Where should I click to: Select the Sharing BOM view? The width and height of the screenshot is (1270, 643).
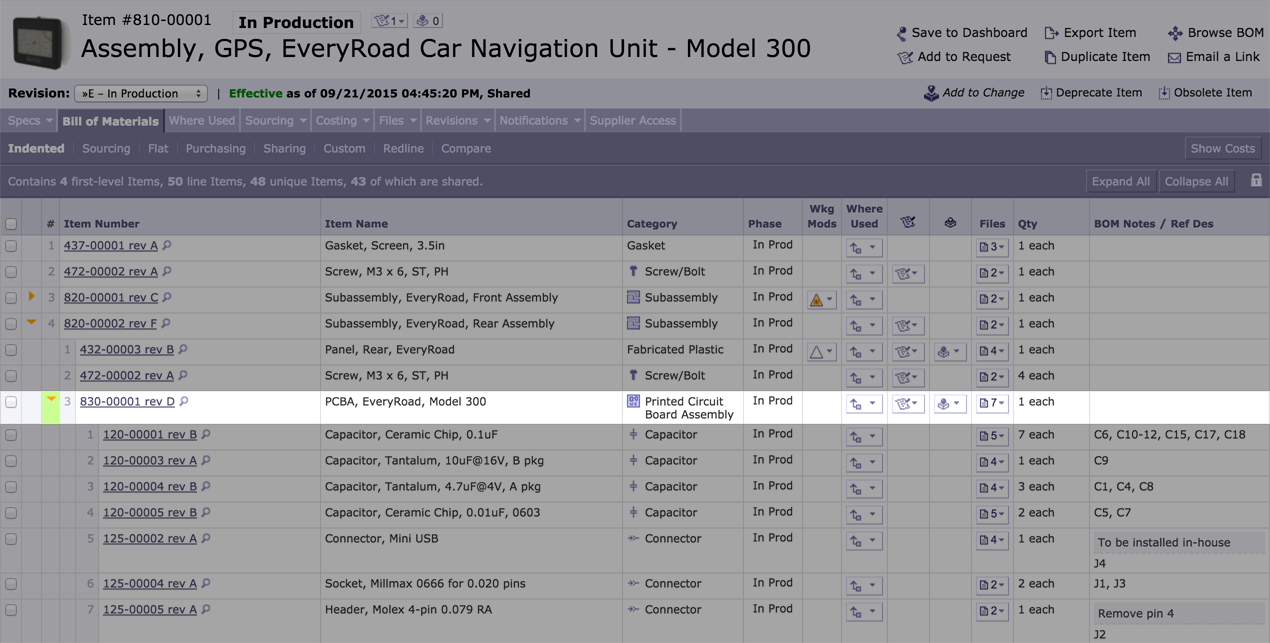click(x=285, y=148)
